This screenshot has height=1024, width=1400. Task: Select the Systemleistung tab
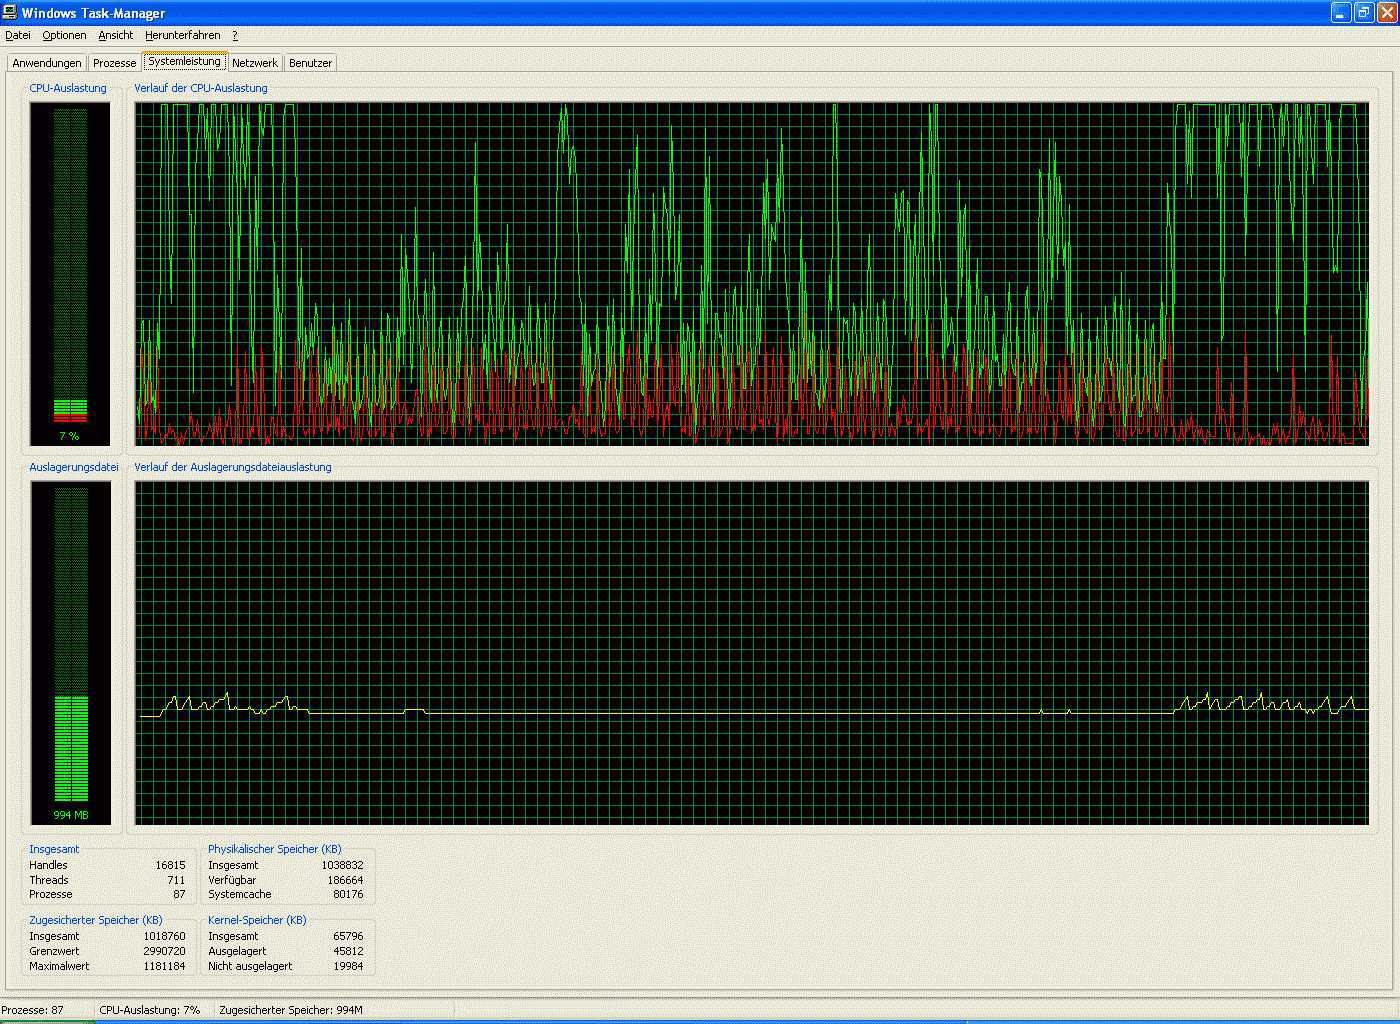point(184,61)
